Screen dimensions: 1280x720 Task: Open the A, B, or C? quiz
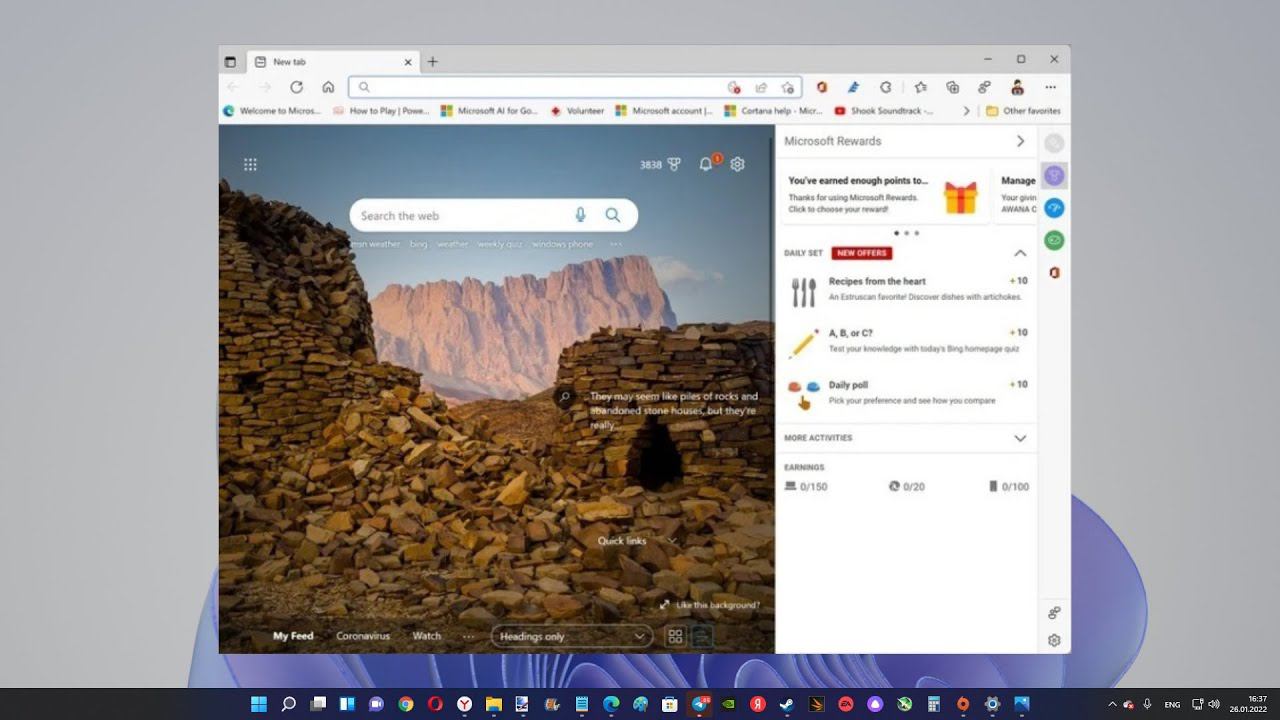[908, 342]
